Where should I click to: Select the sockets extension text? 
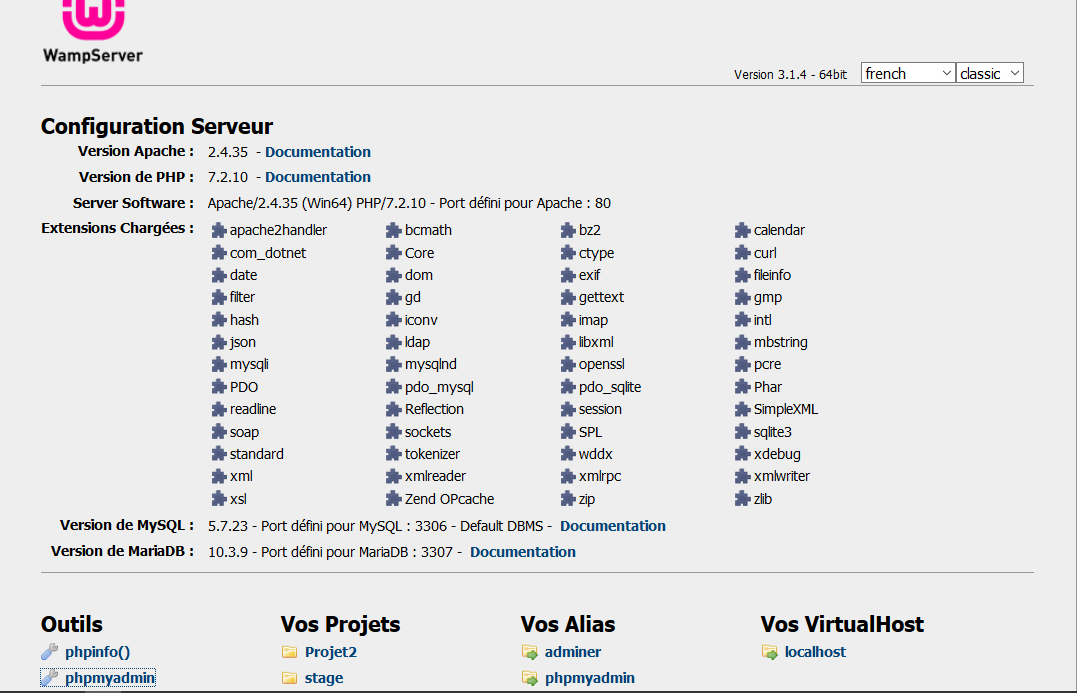click(x=428, y=432)
